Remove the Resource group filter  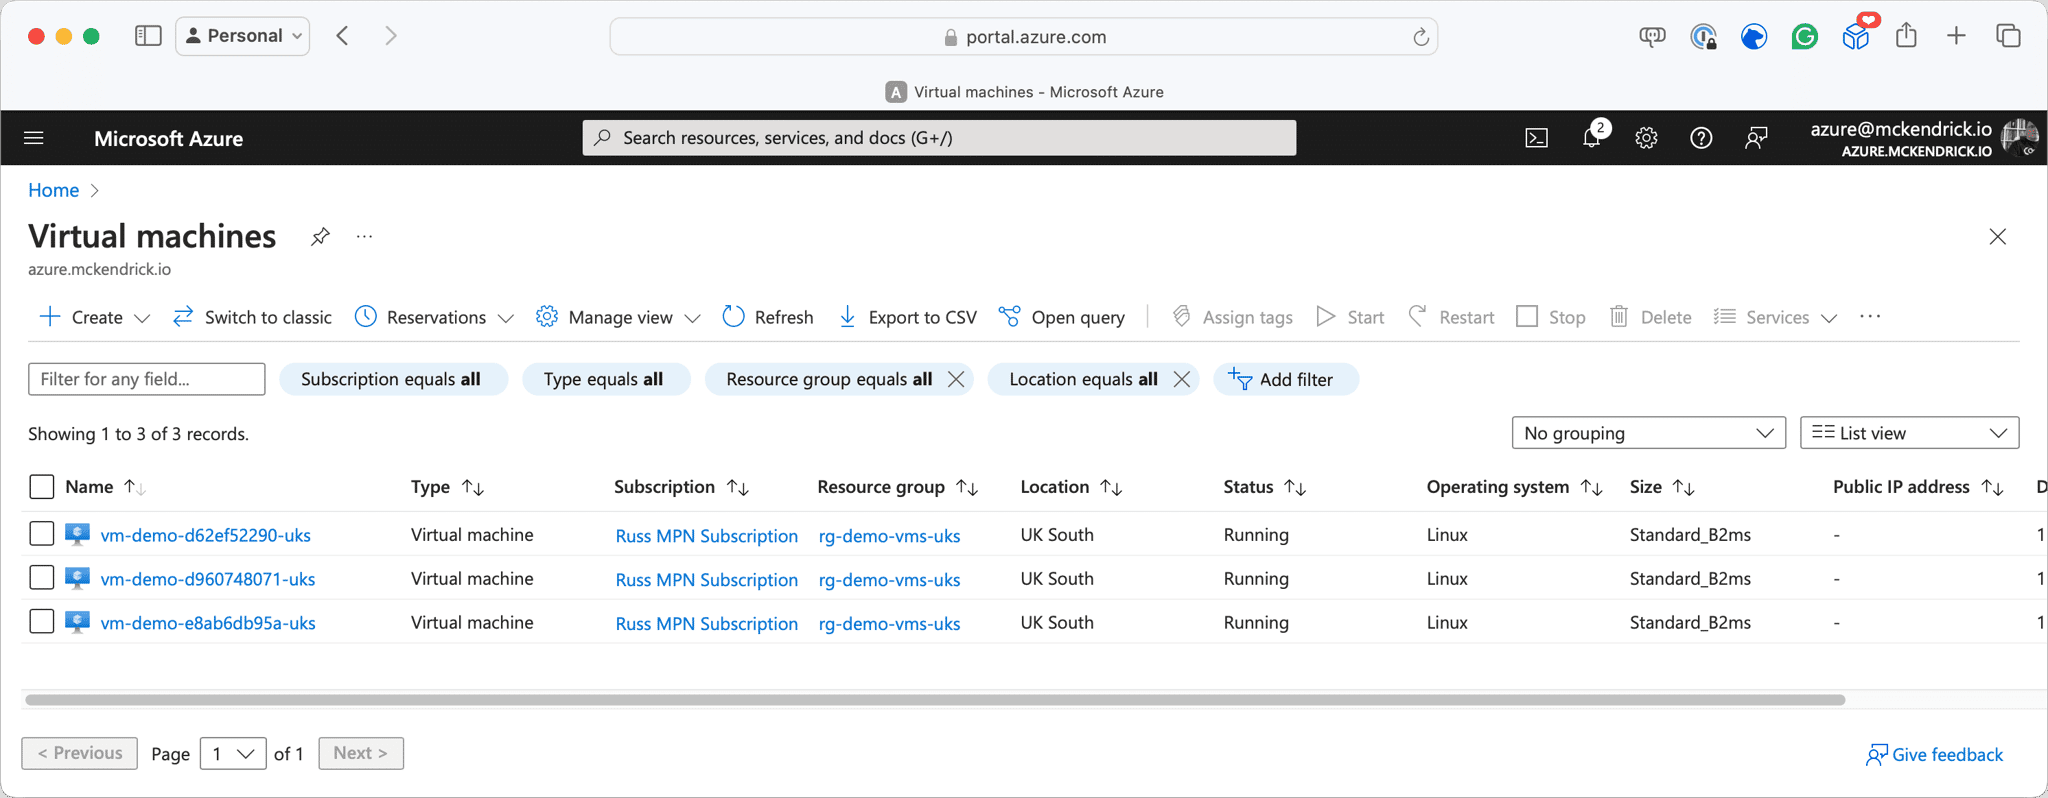[956, 379]
